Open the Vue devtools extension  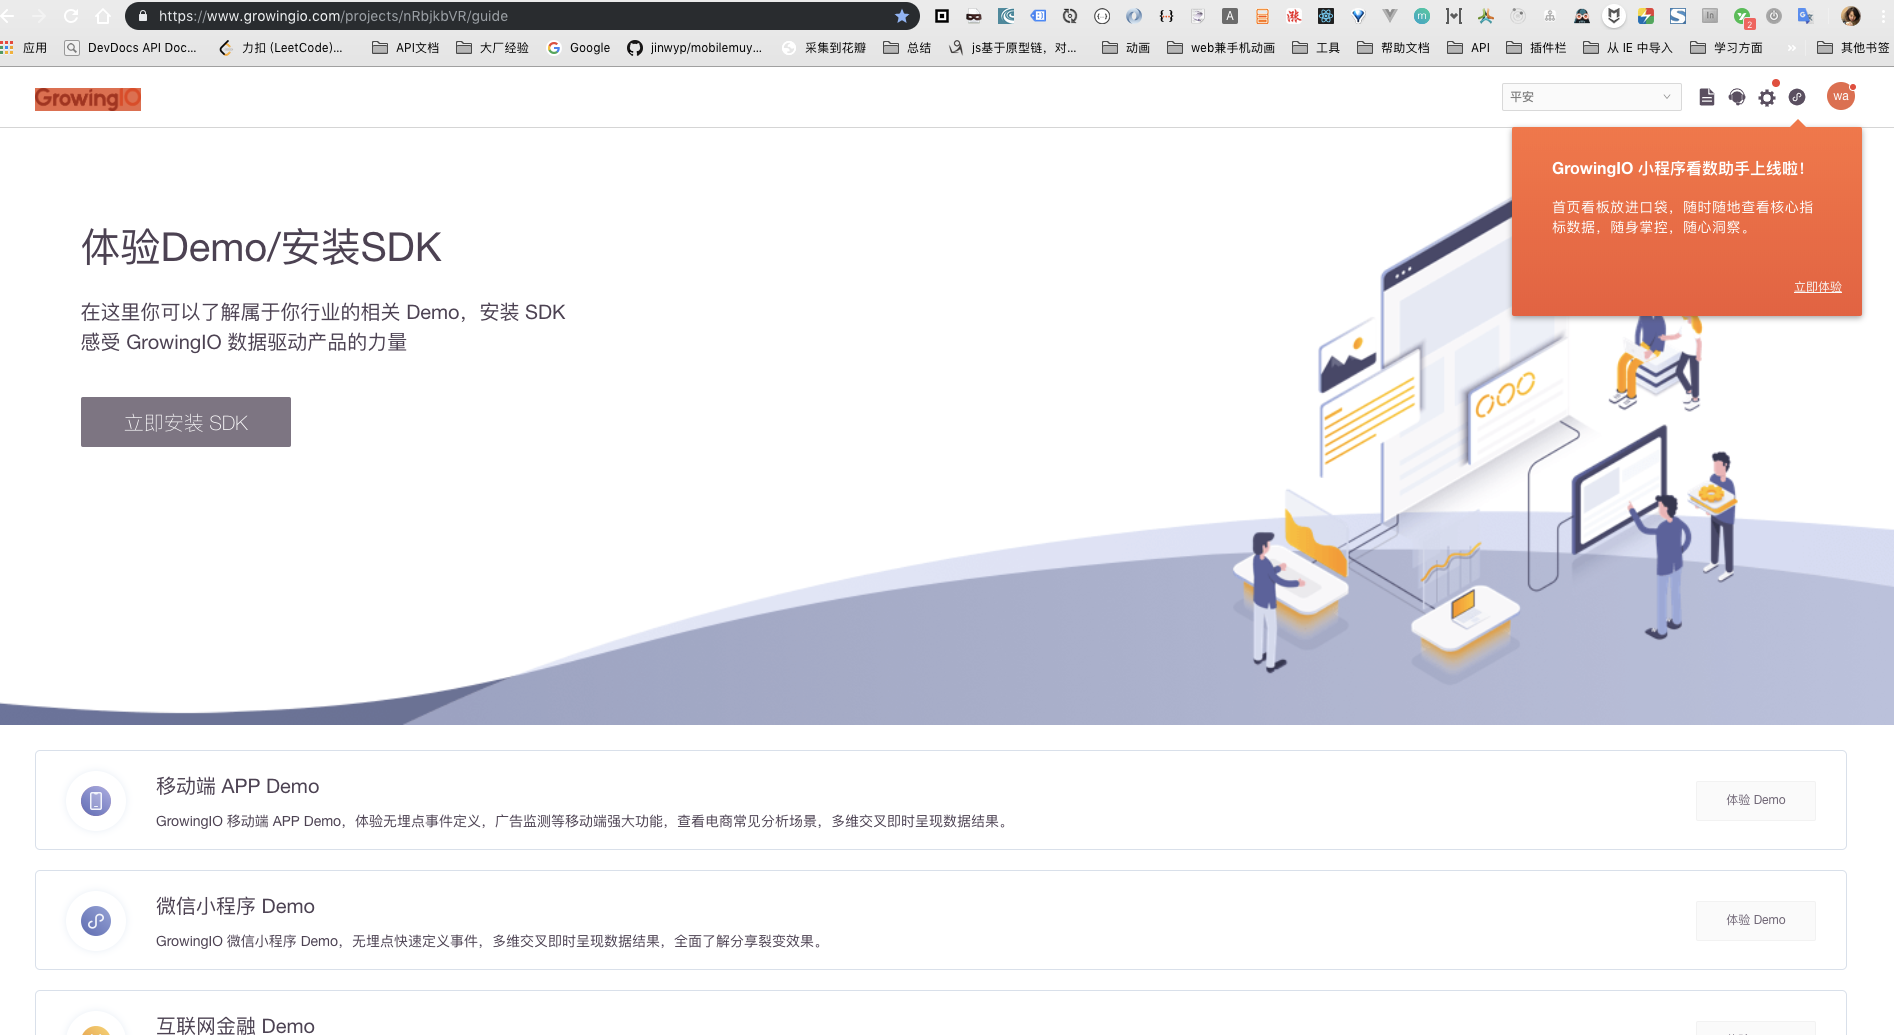point(1390,16)
